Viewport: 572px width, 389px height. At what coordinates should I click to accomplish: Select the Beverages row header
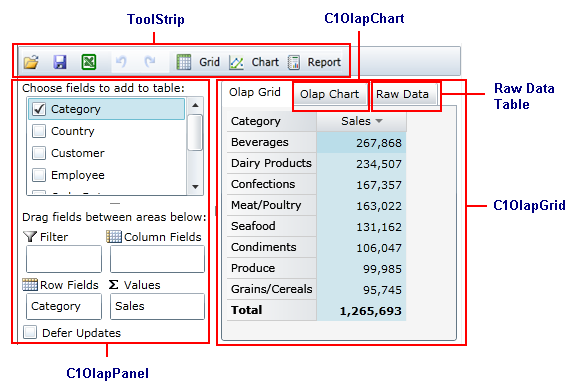271,142
